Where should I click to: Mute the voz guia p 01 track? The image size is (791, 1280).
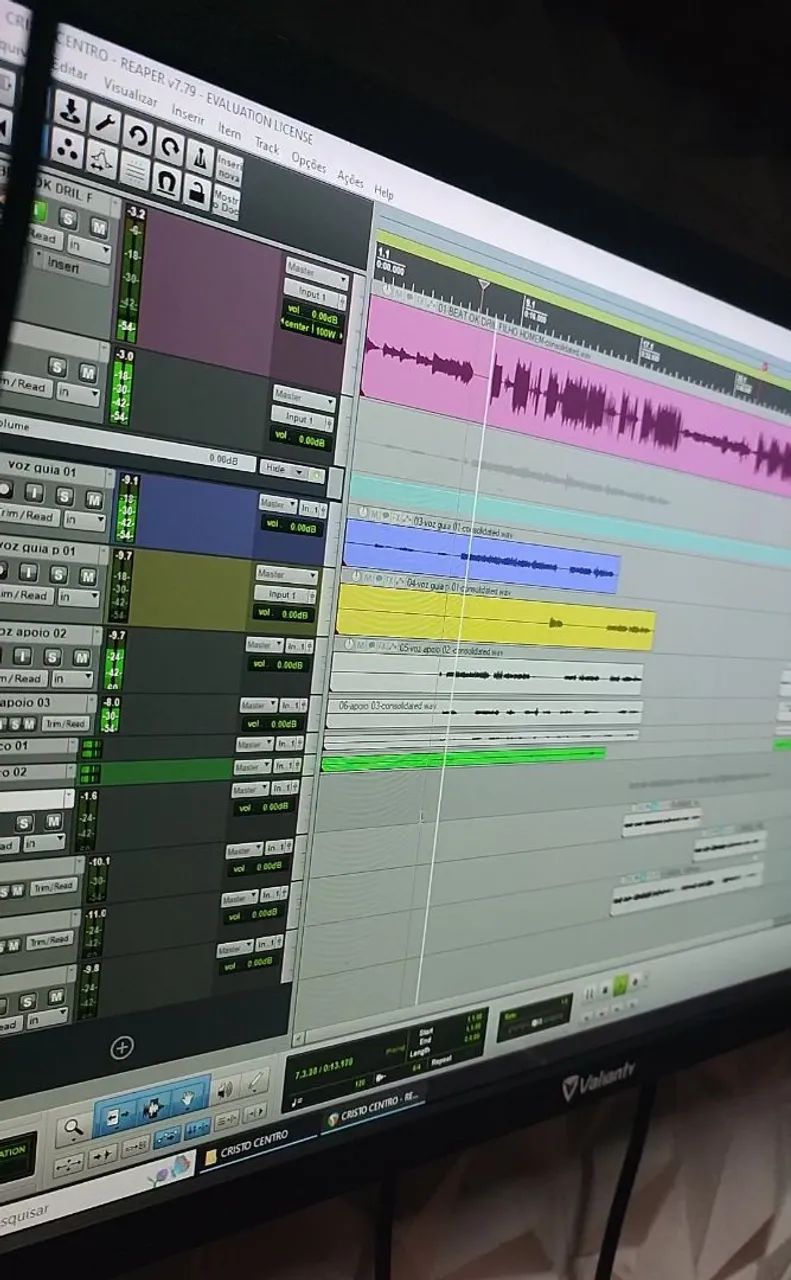(88, 576)
